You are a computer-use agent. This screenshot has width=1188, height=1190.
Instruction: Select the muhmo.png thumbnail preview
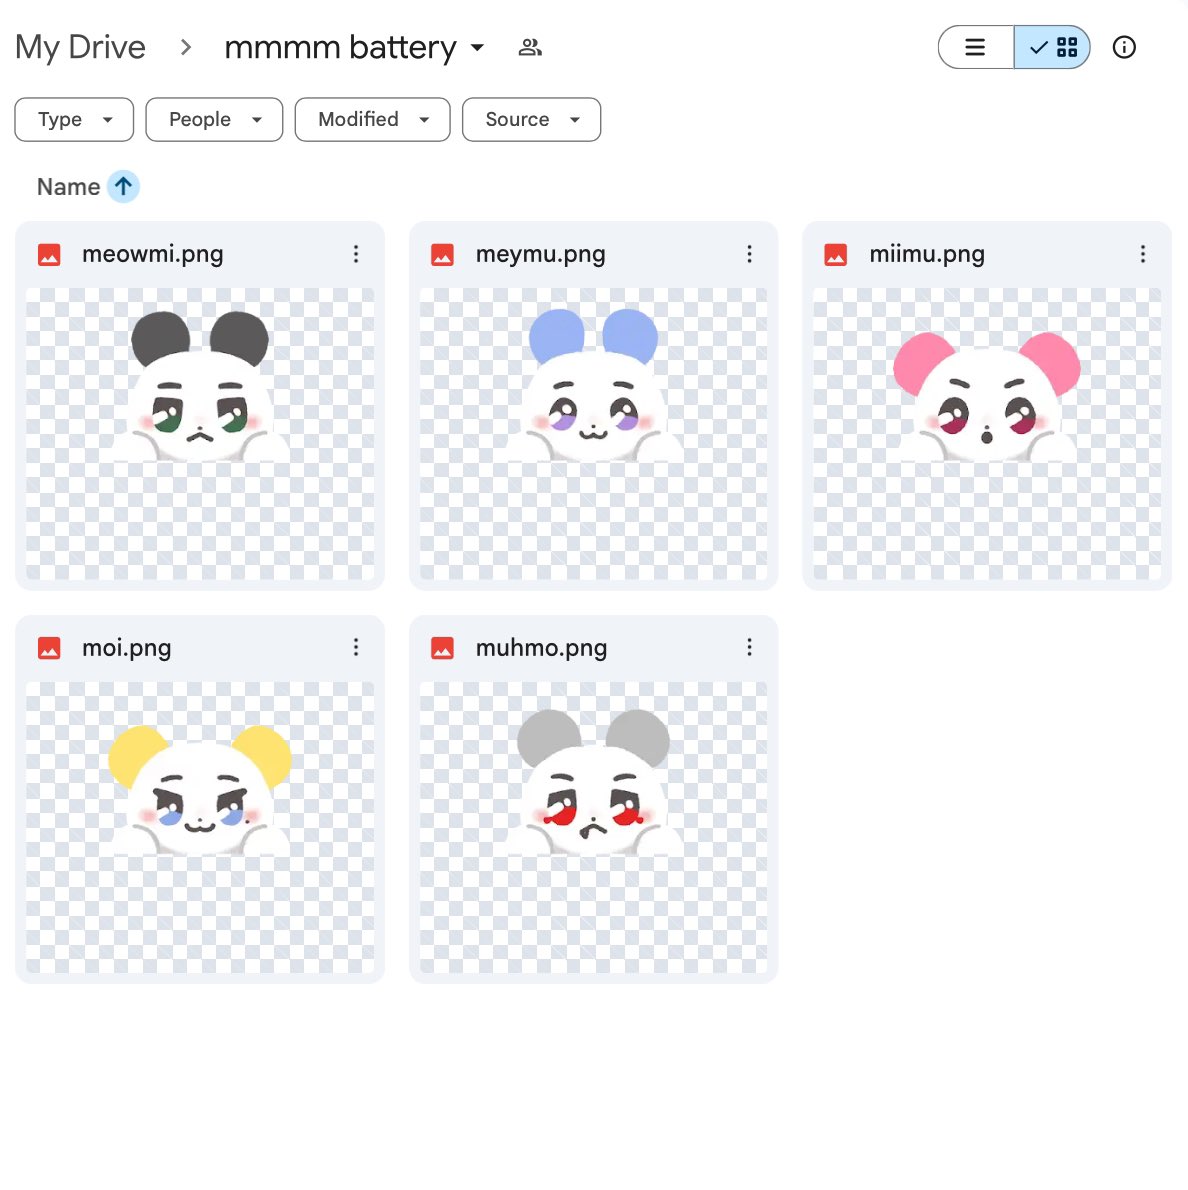(x=594, y=827)
